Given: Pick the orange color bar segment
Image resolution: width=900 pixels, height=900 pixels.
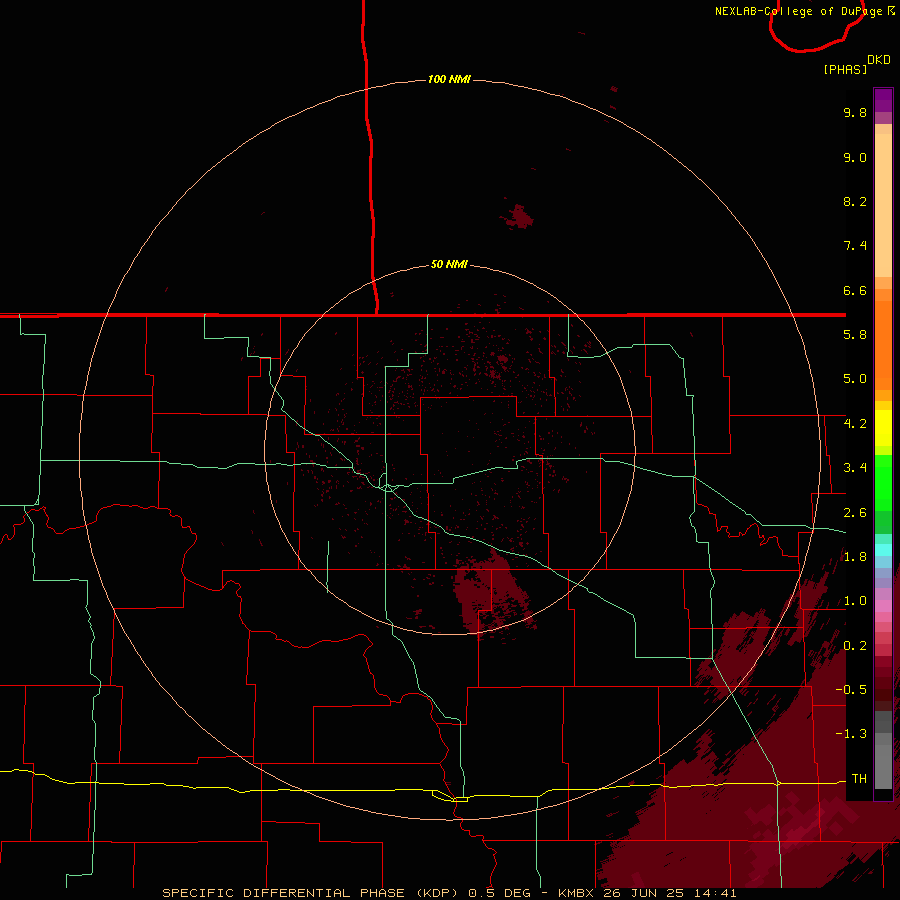Looking at the screenshot, I should (883, 345).
